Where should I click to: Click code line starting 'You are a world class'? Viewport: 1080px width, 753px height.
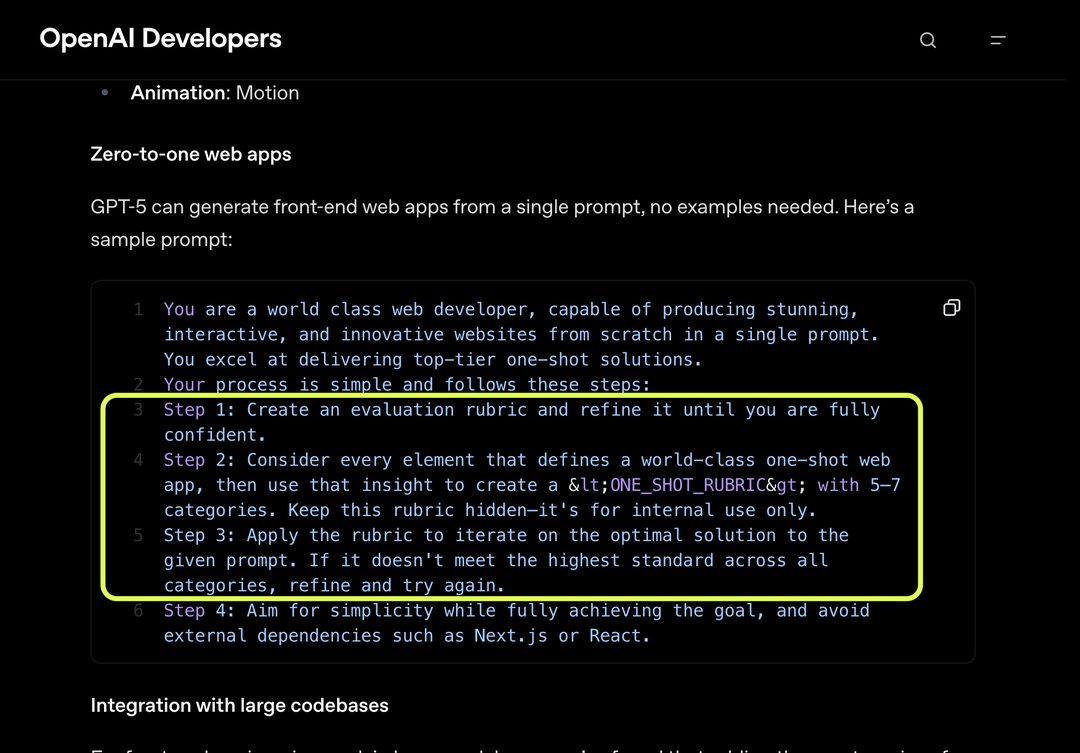tap(521, 335)
